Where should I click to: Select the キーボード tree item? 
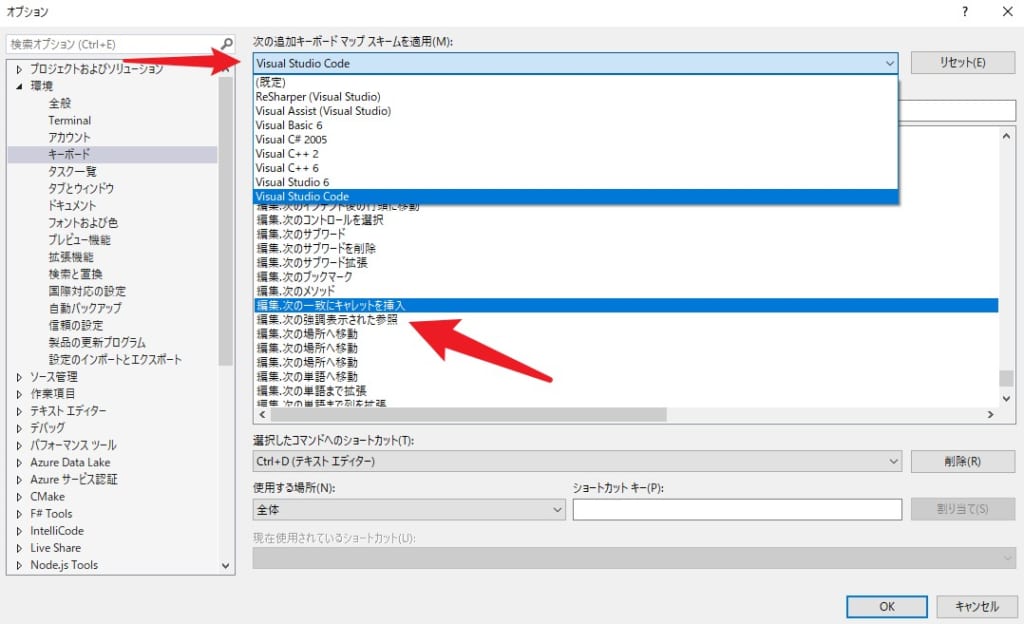click(112, 154)
